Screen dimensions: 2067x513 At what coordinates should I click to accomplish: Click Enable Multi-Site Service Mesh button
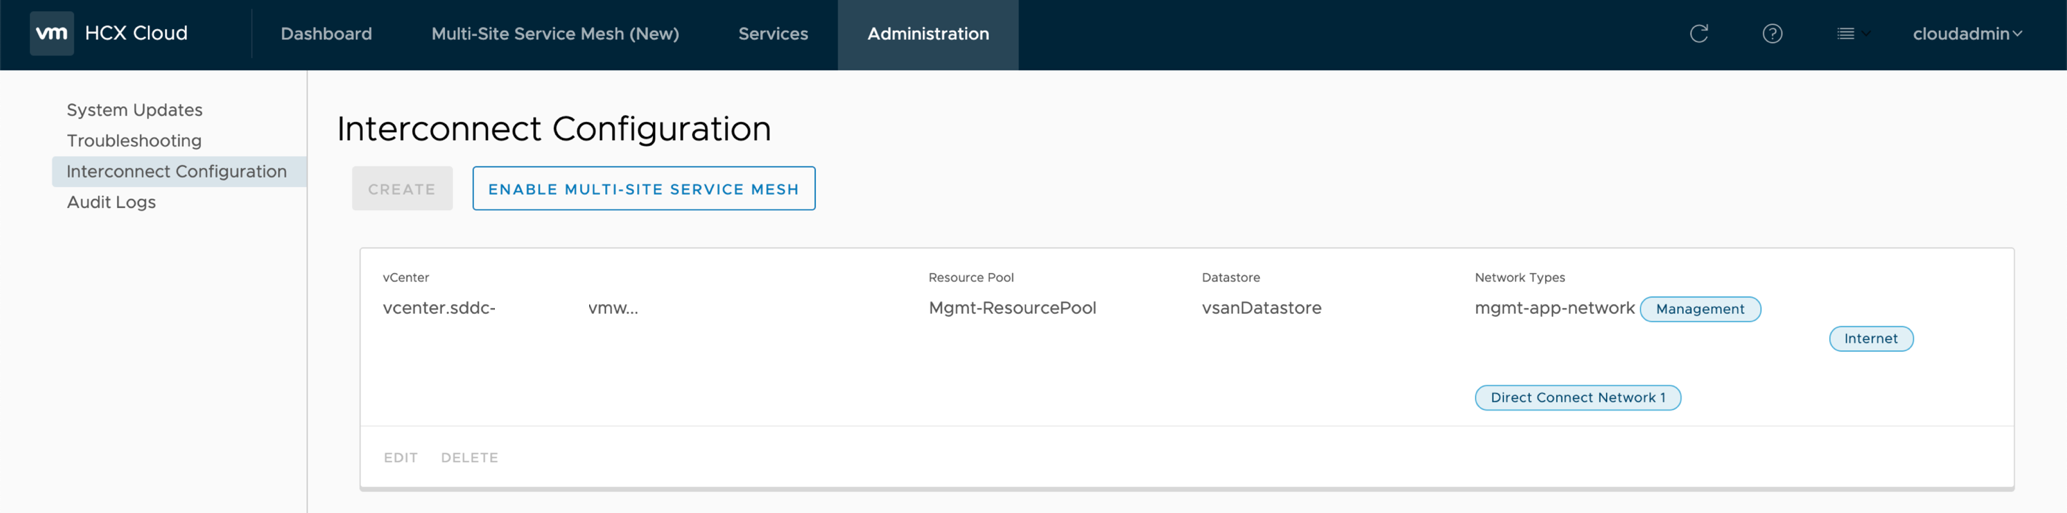(x=643, y=189)
